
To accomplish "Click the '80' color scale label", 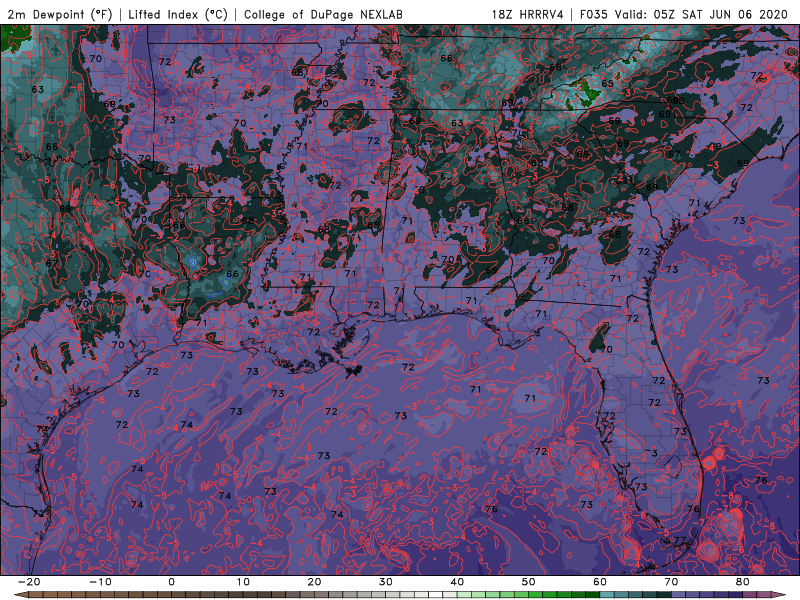I will [743, 582].
